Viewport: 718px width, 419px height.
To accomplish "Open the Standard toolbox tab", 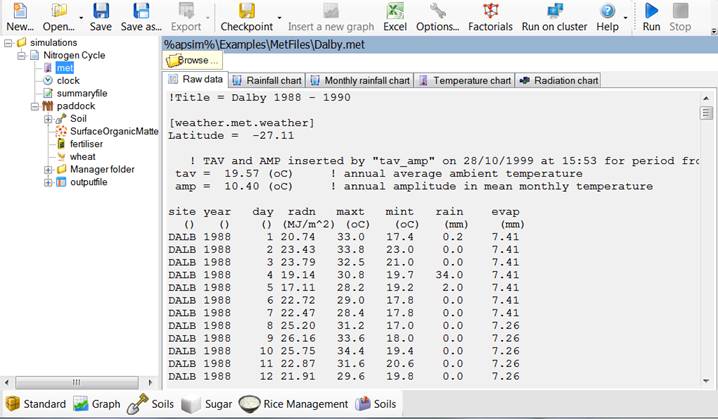I will (36, 404).
